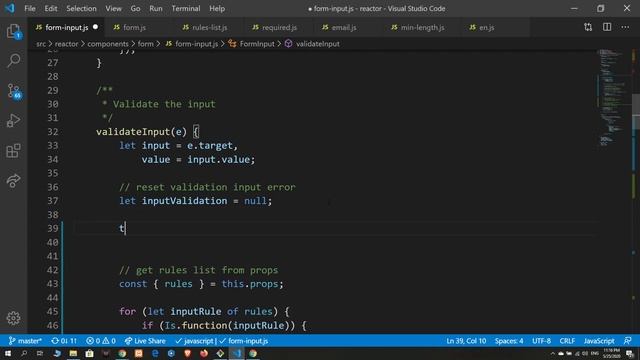Split the editor to the right

coord(607,27)
